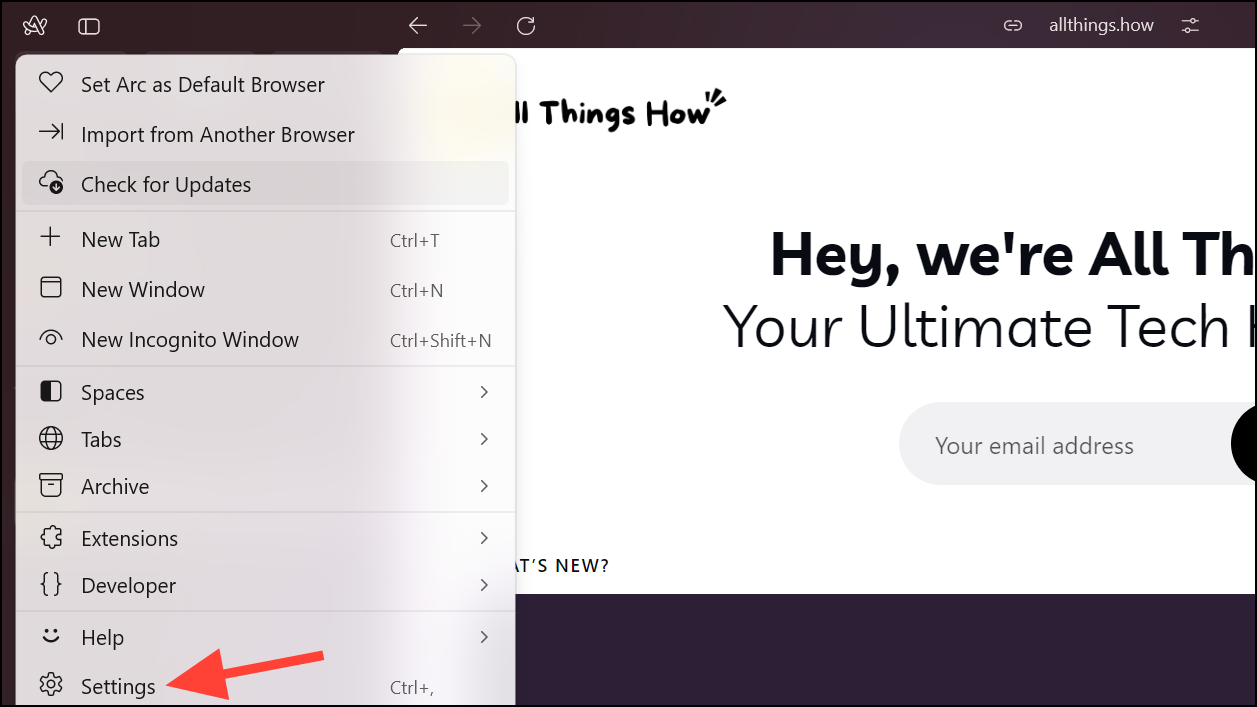Open the Arc logo menu
1257x707 pixels.
35,25
